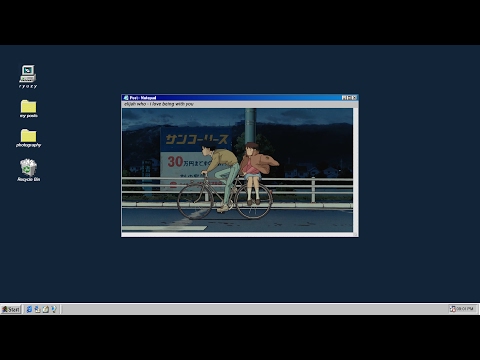Select the photography folder on the desktop
The image size is (480, 360).
coord(28,138)
